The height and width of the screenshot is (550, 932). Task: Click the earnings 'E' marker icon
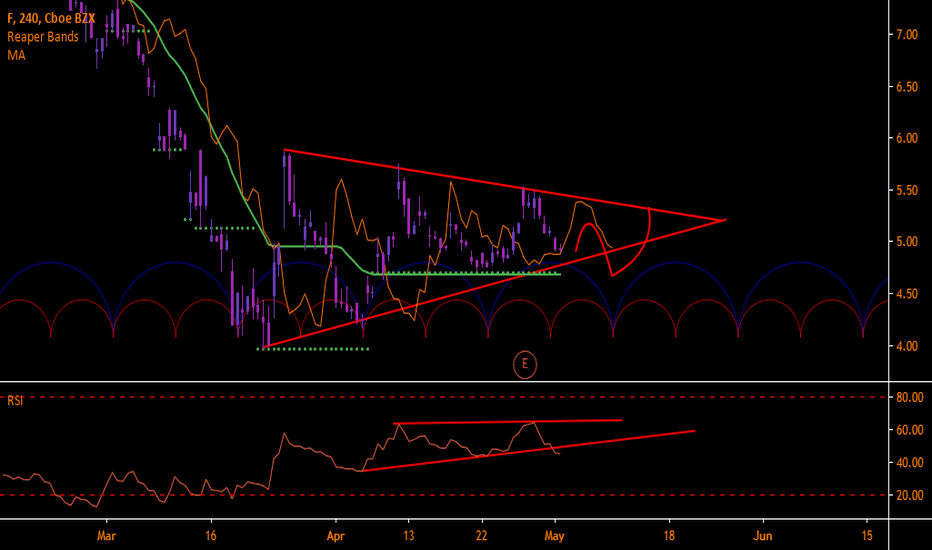[x=525, y=364]
